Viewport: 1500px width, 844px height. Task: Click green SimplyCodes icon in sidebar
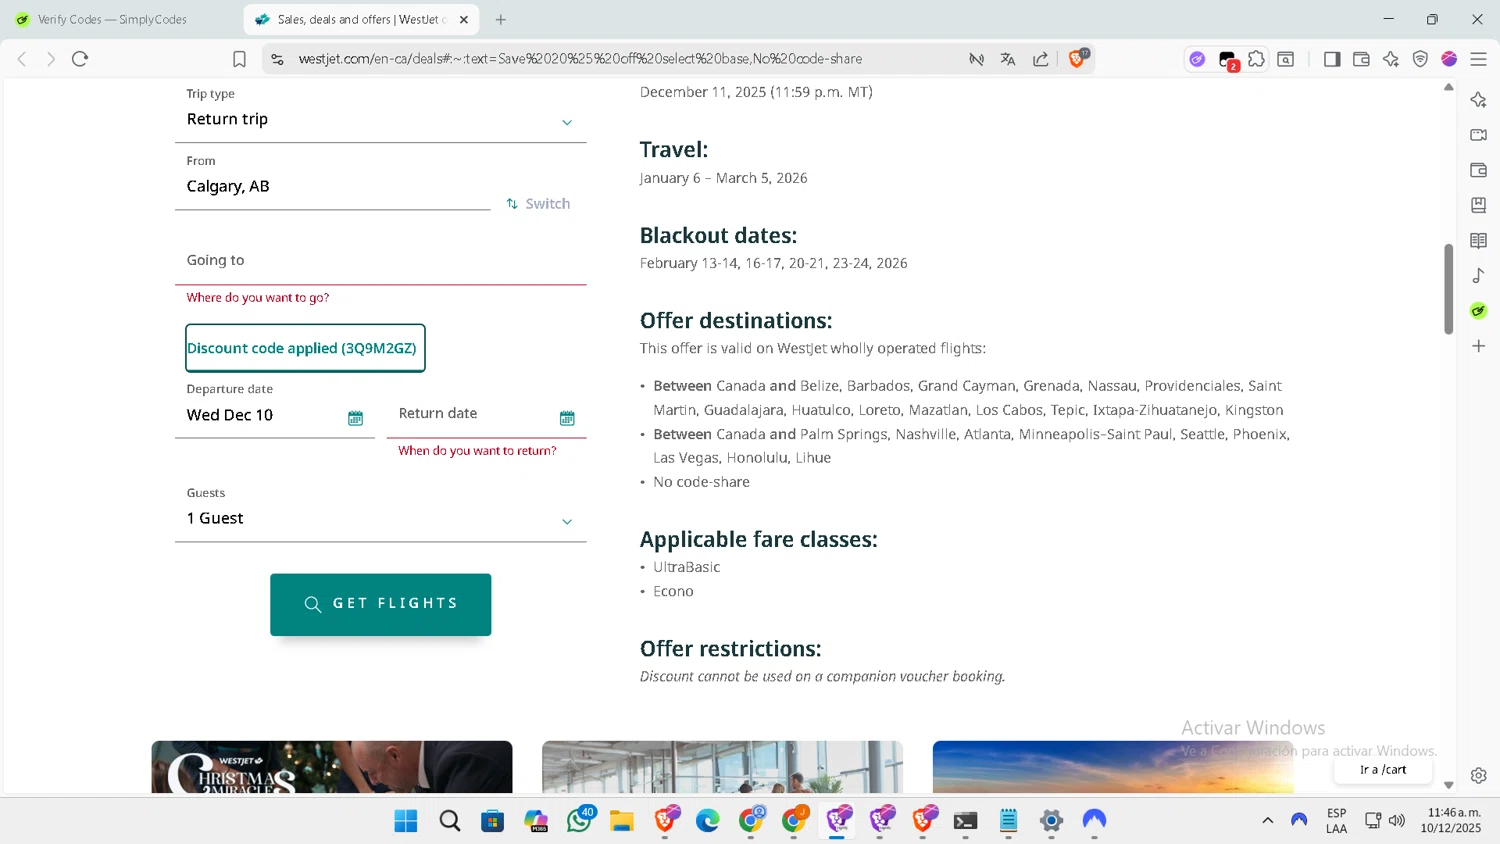pyautogui.click(x=1479, y=311)
